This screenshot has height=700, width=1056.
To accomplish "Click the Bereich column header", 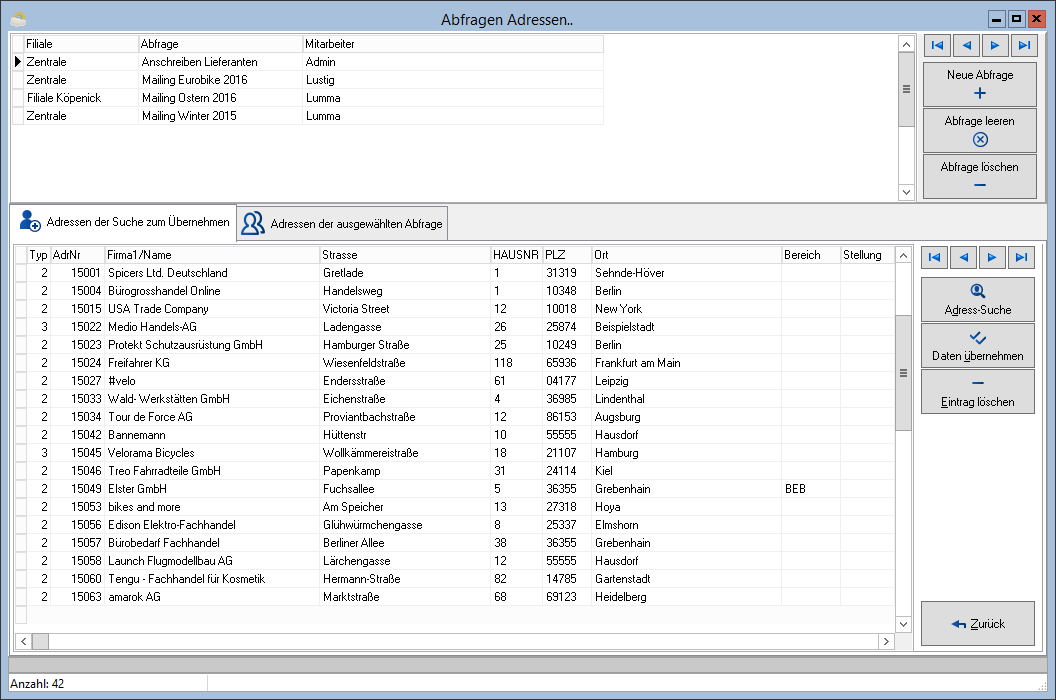I will pos(811,255).
